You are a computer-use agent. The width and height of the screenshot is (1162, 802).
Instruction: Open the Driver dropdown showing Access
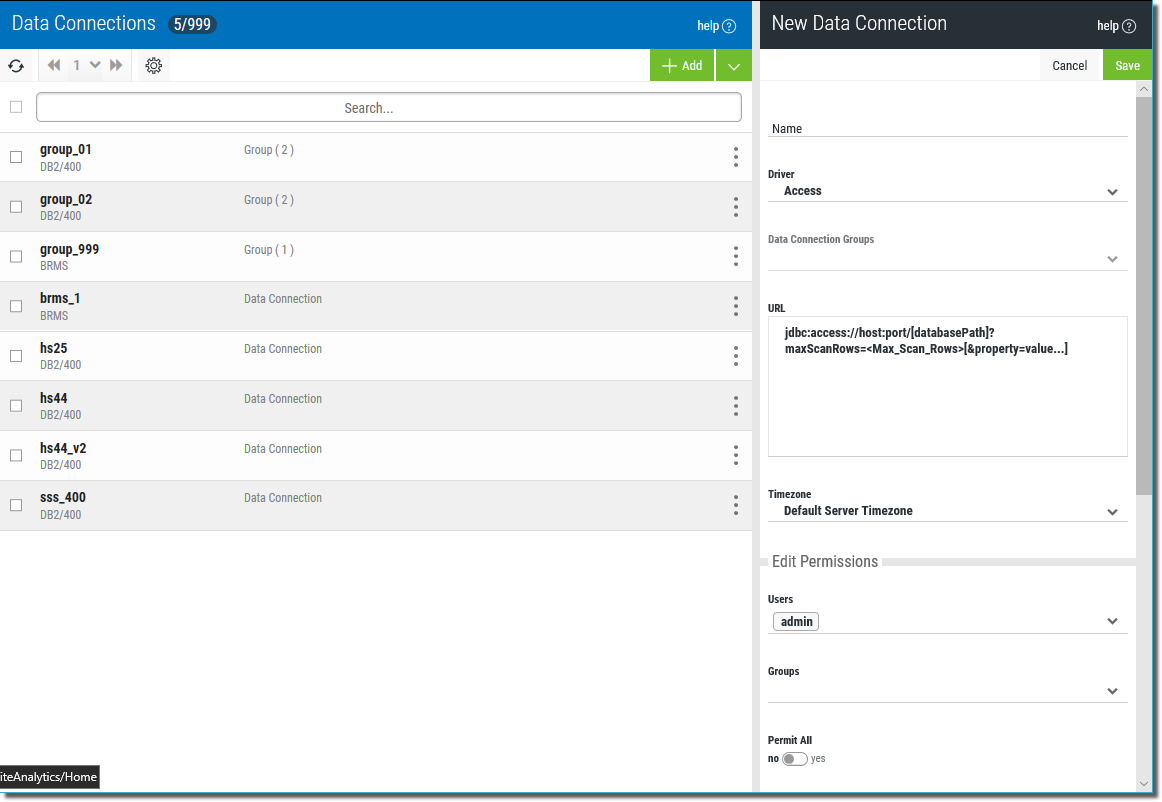(947, 191)
